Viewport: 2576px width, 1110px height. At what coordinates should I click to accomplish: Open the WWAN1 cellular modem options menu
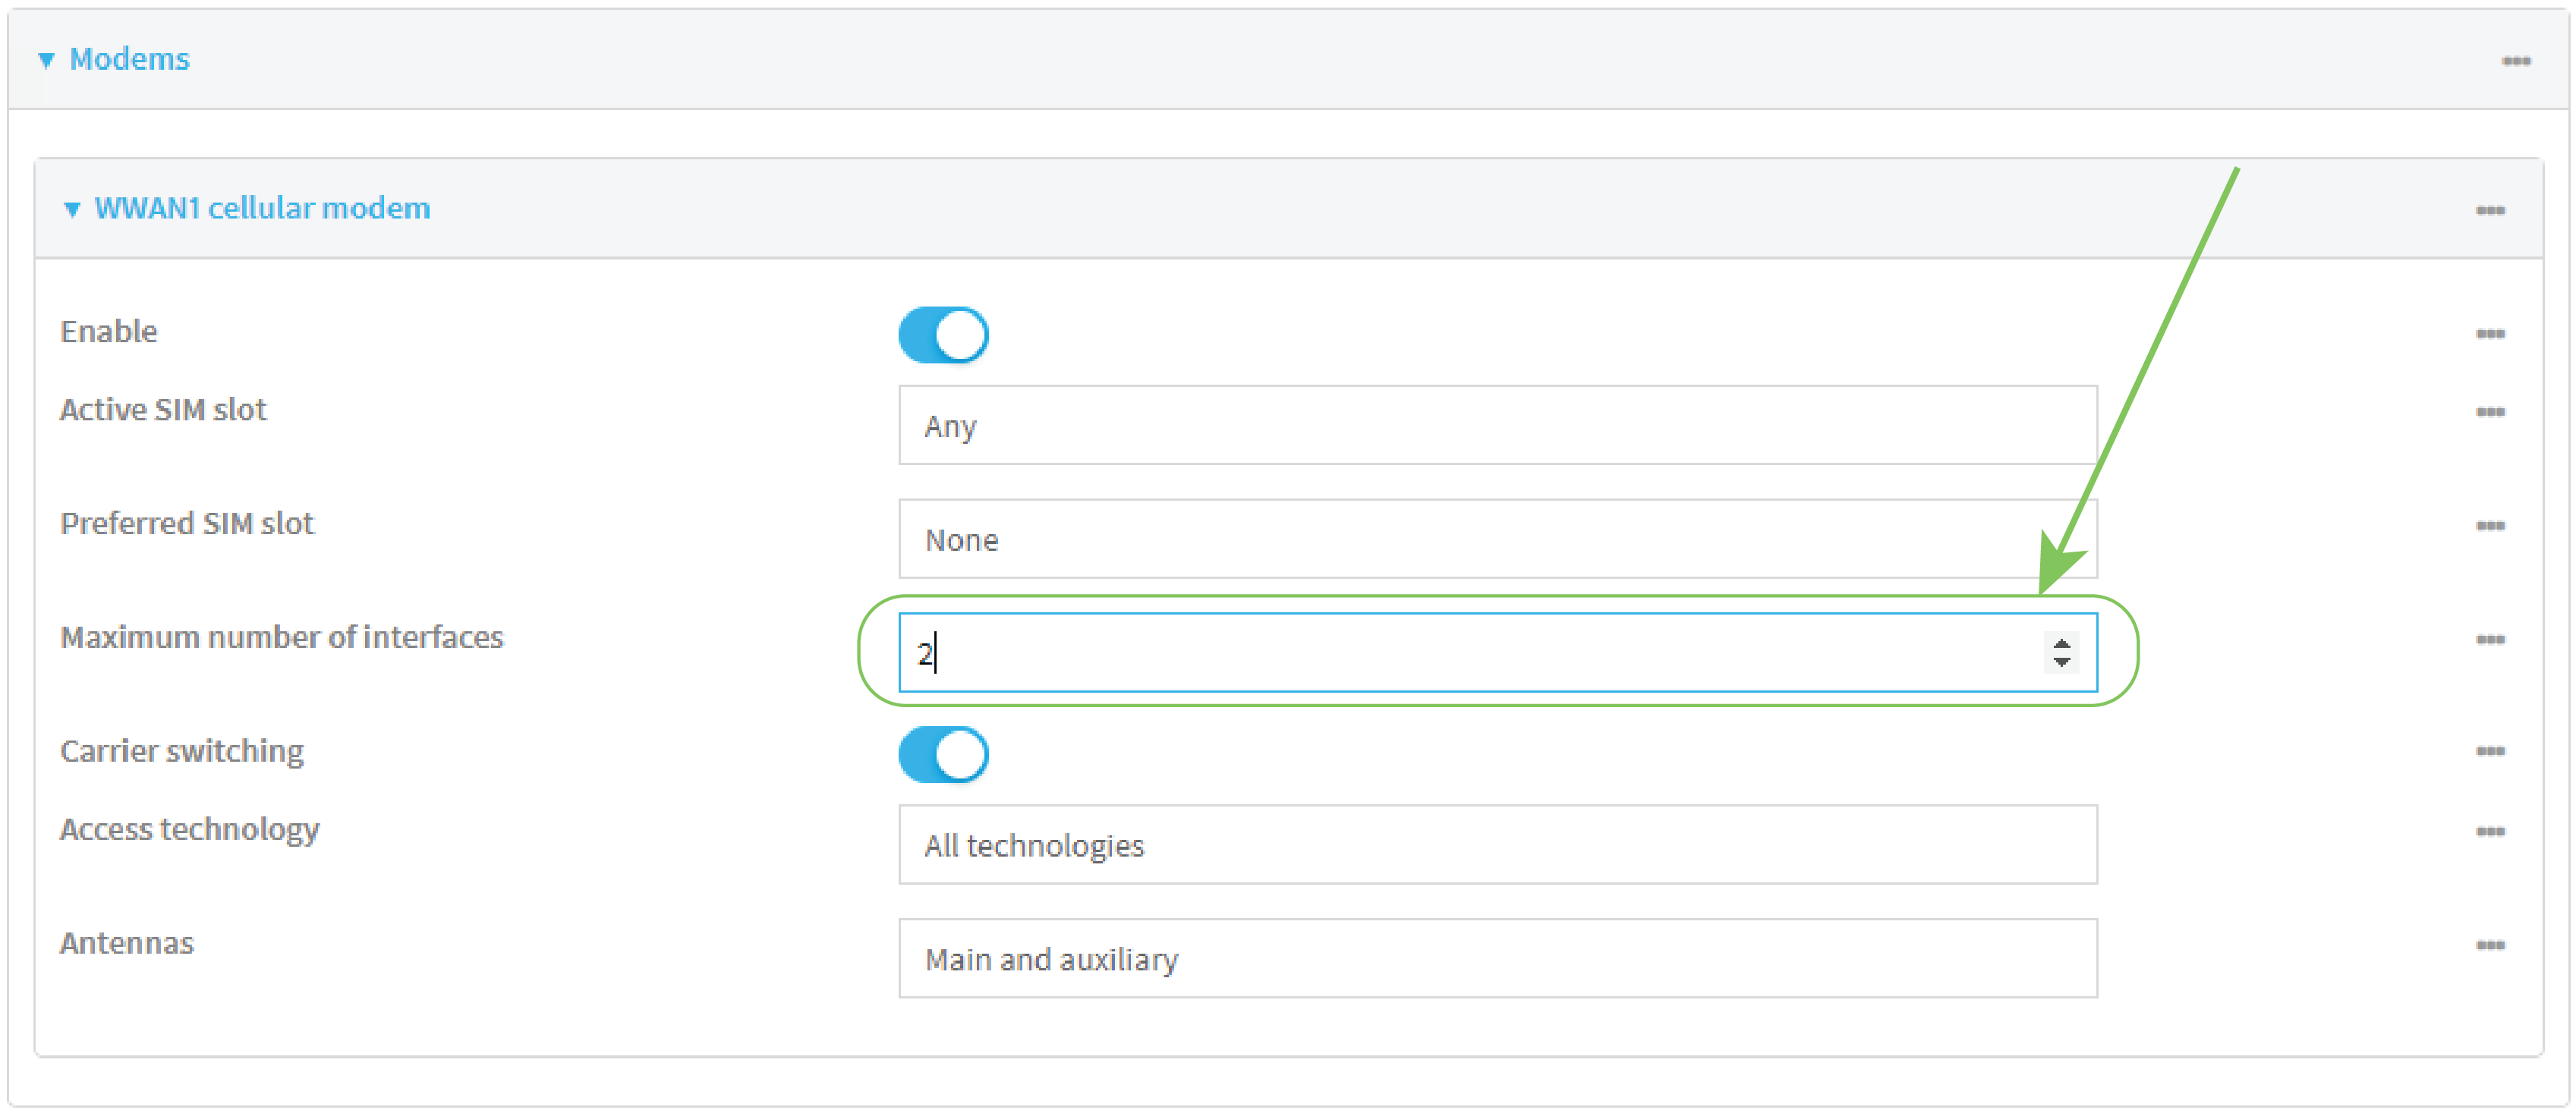pos(2492,209)
